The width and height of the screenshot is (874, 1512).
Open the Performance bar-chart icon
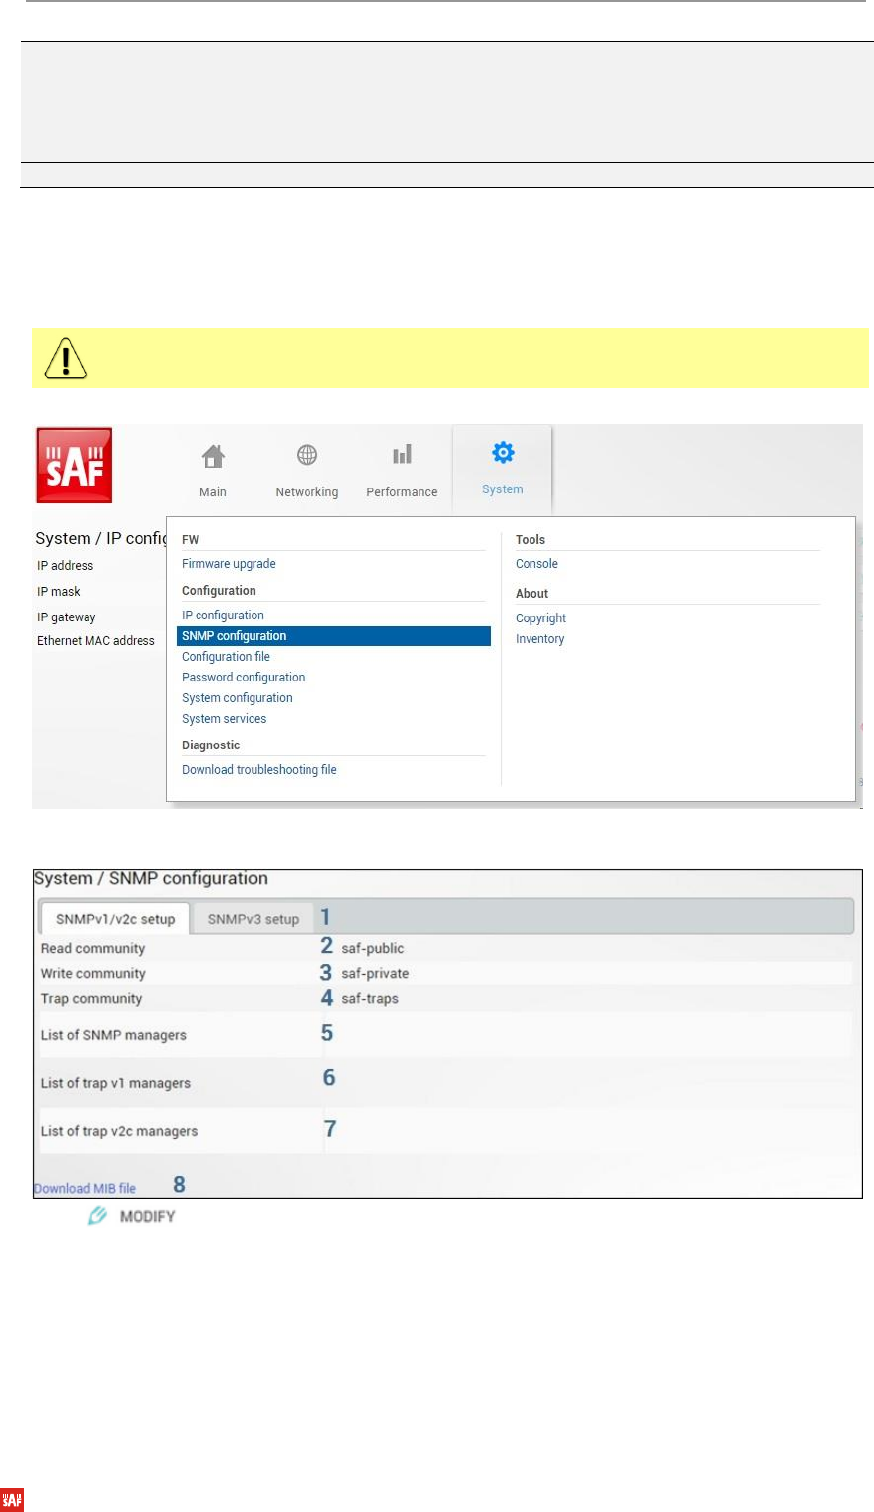coord(402,455)
